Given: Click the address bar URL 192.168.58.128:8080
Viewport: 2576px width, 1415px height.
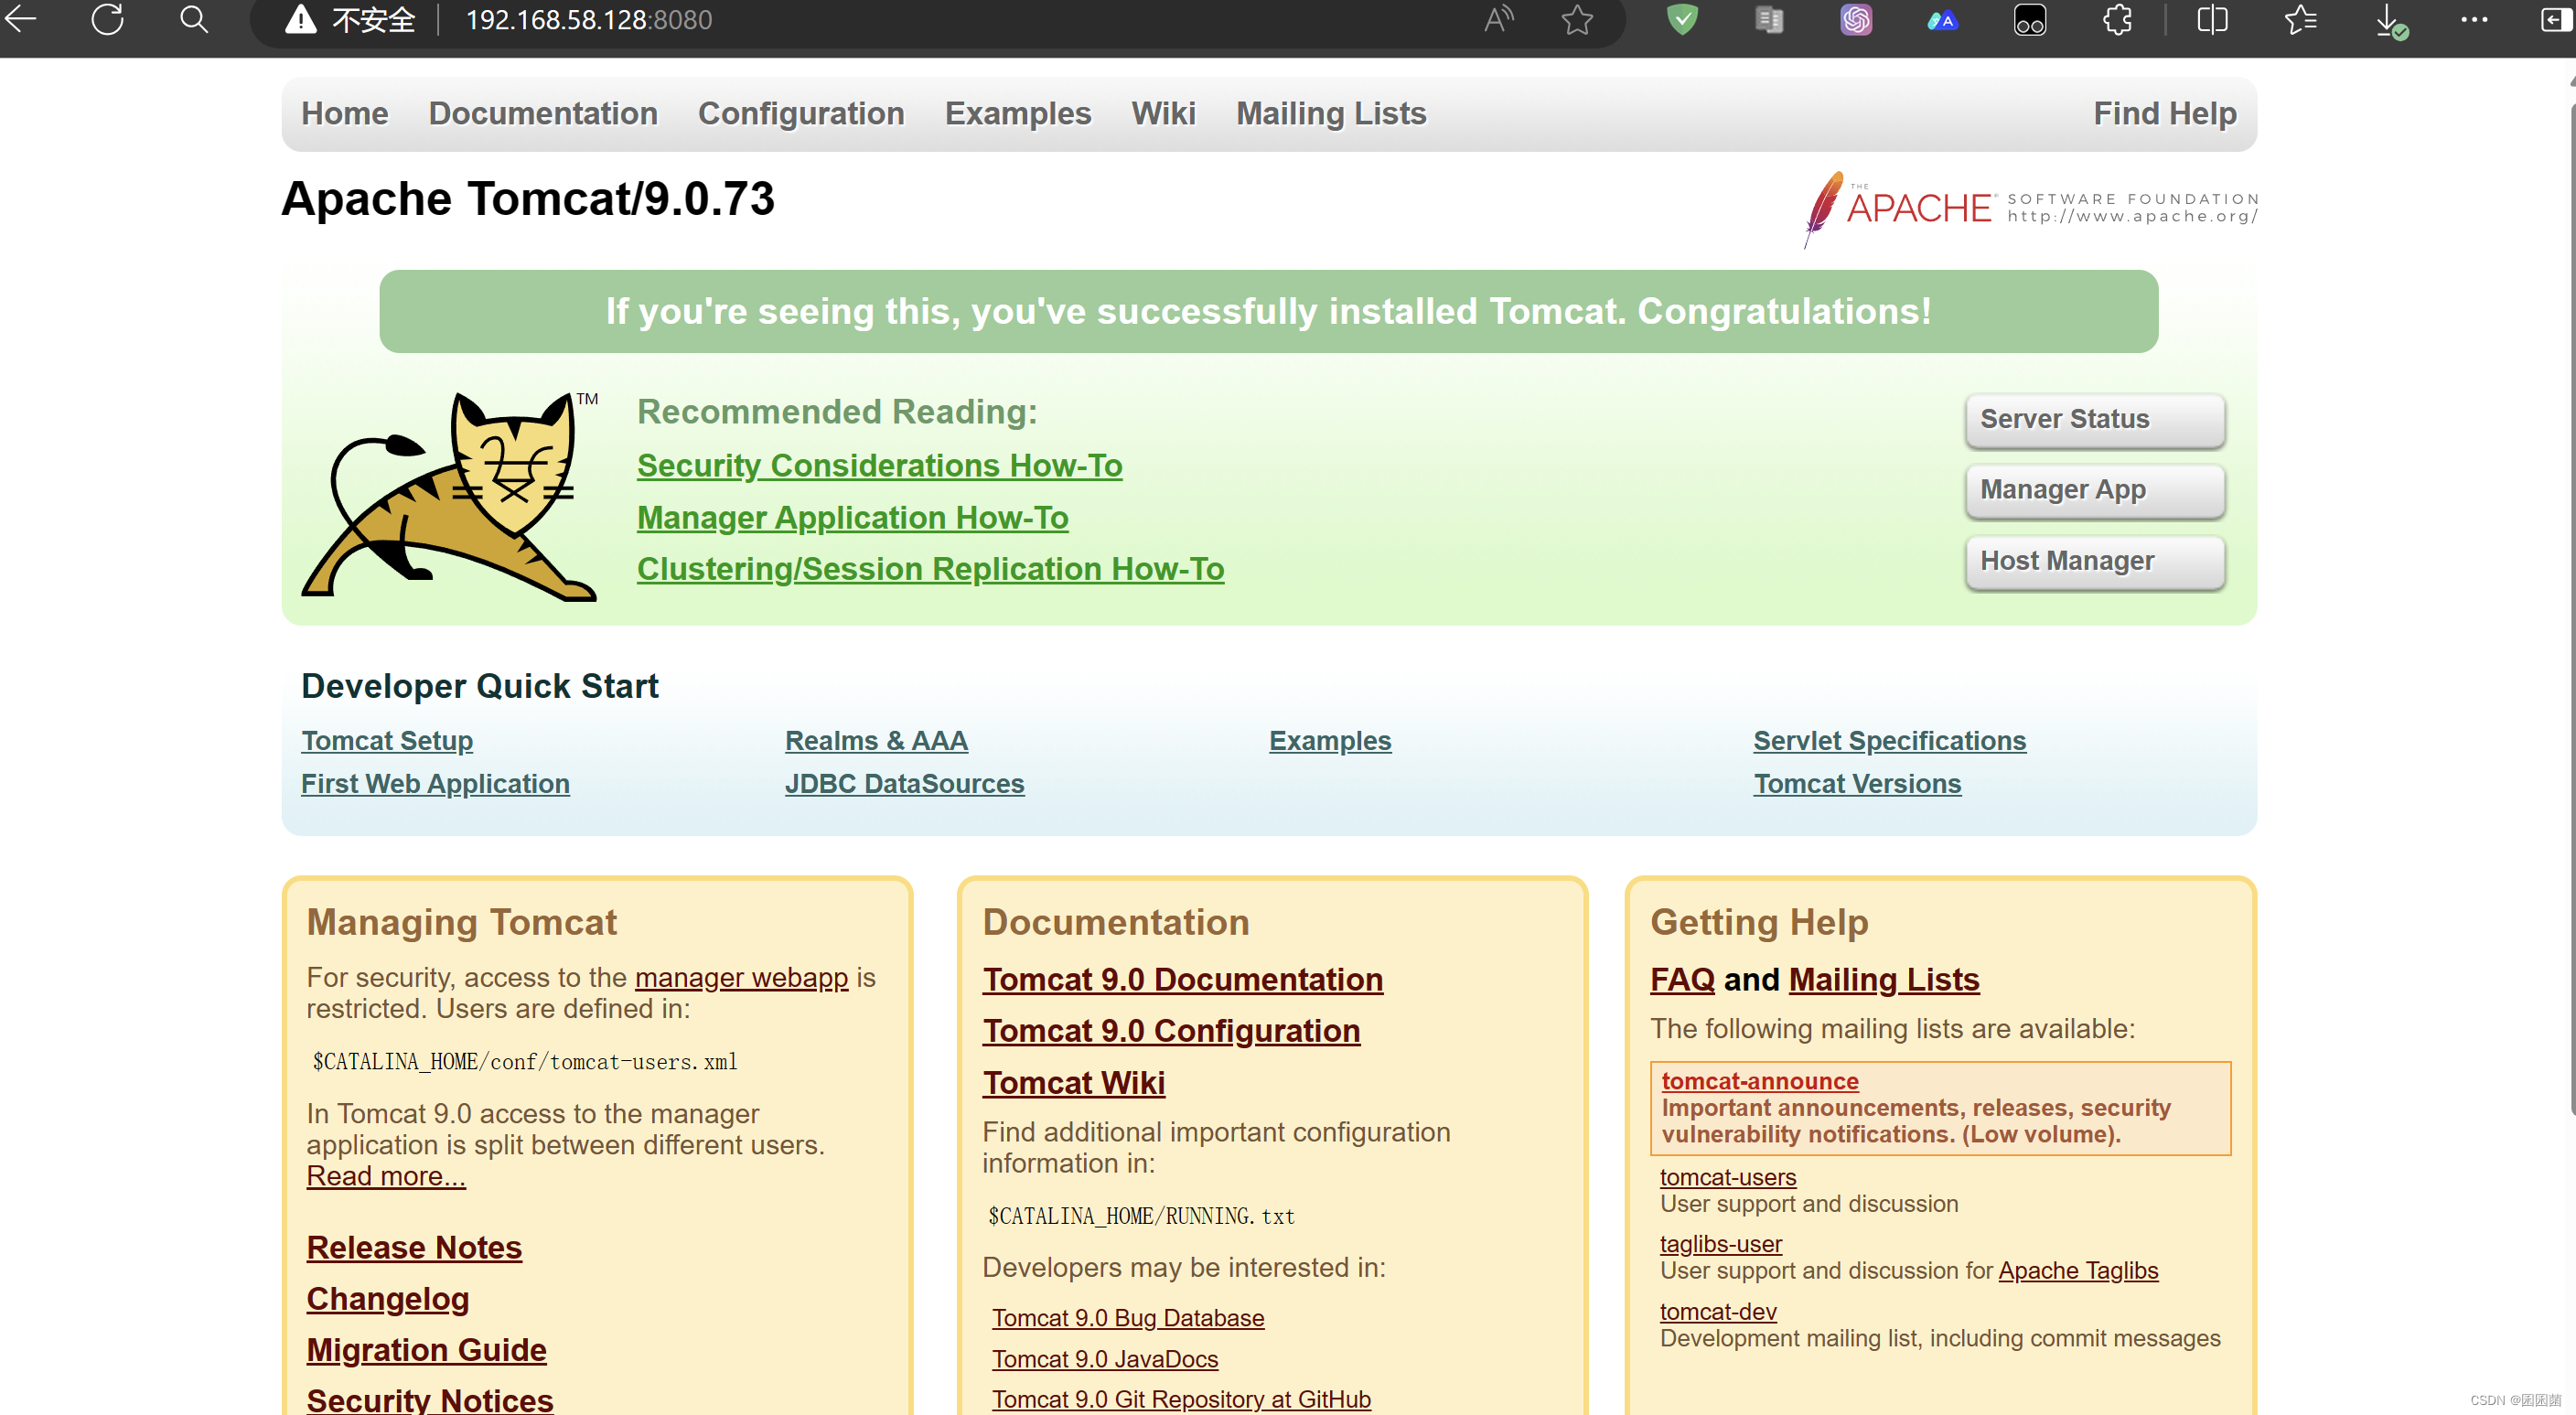Looking at the screenshot, I should (589, 20).
